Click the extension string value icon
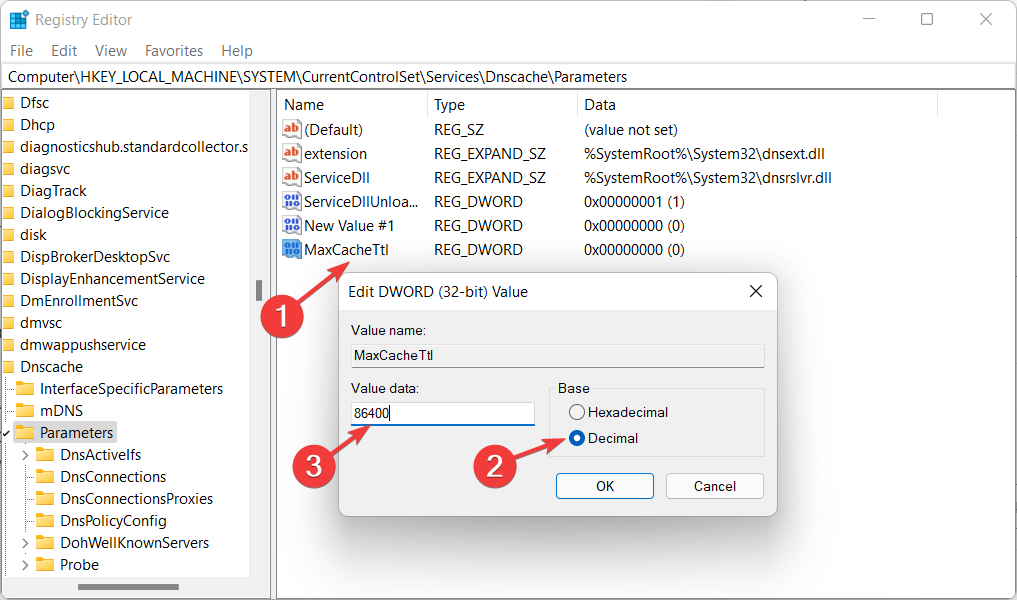 click(x=292, y=154)
